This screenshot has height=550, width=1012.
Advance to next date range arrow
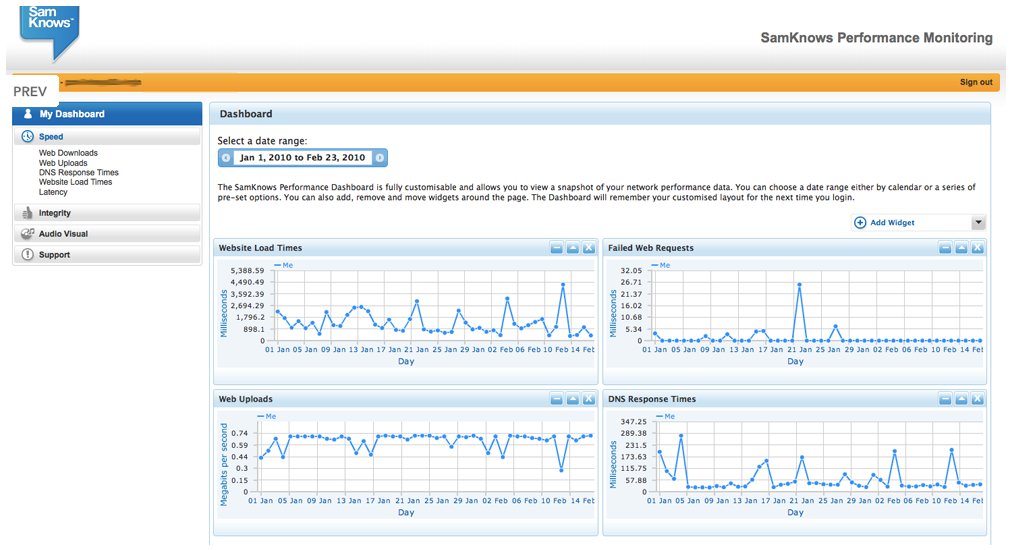tap(380, 158)
